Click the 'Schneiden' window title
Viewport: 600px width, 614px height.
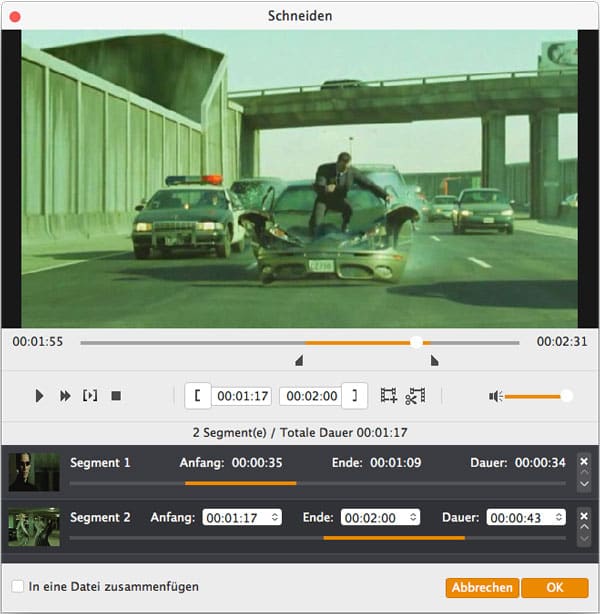tap(300, 16)
